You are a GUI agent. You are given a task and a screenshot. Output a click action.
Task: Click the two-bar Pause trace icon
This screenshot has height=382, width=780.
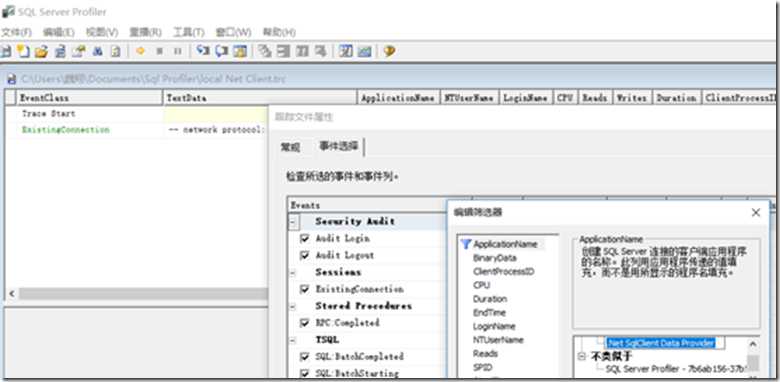[178, 51]
